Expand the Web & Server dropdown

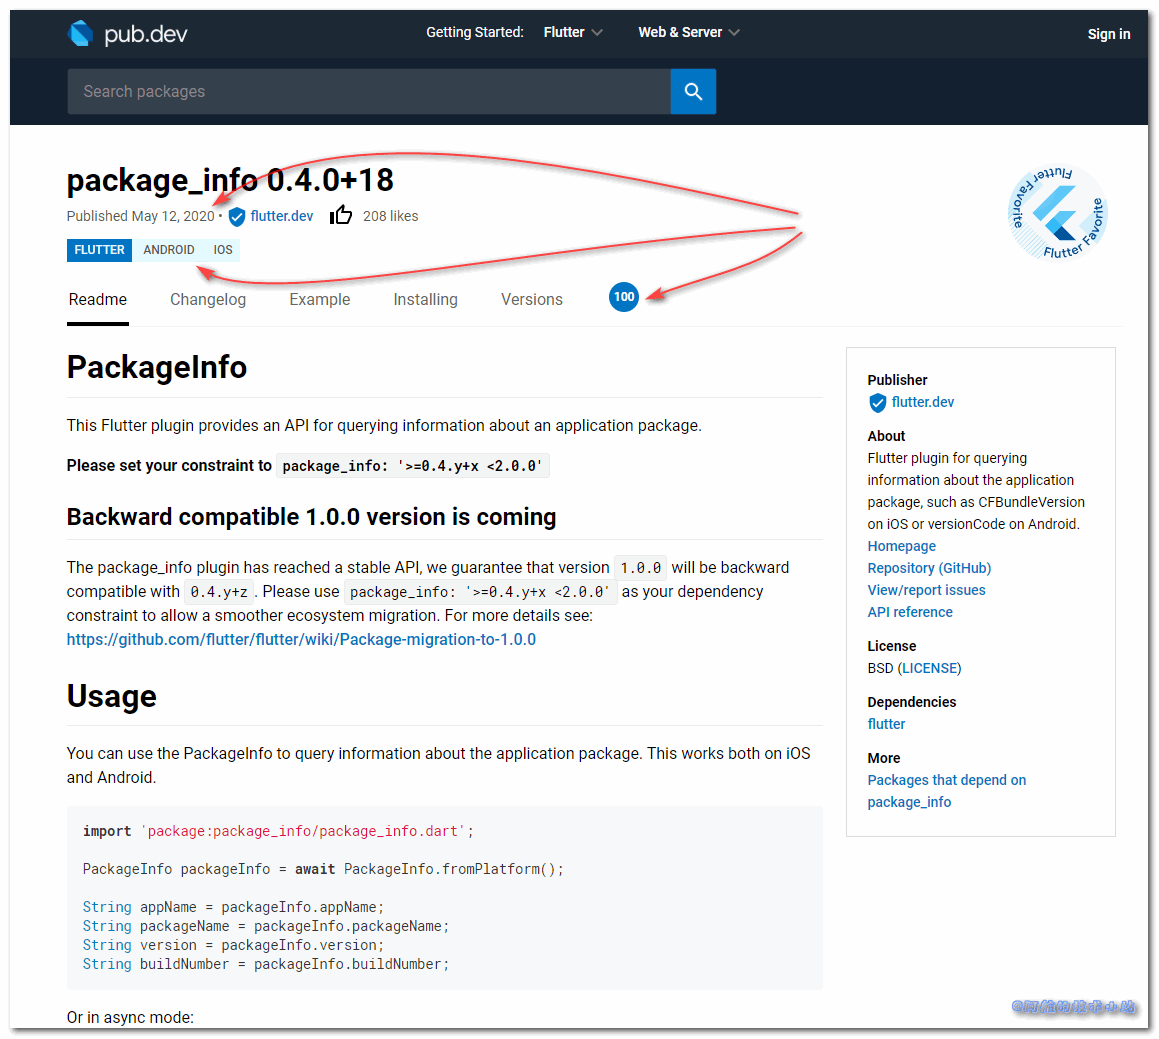point(689,33)
